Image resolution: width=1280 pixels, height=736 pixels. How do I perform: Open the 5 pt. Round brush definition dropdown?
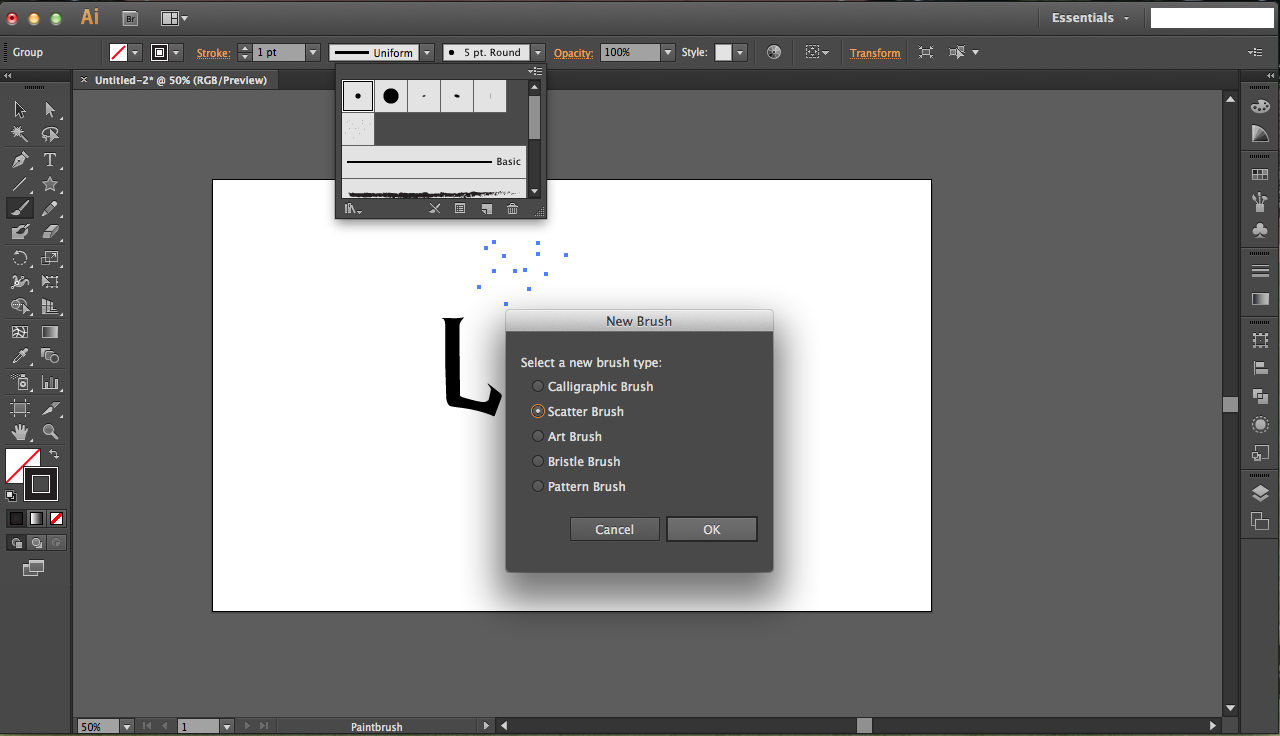pos(538,53)
